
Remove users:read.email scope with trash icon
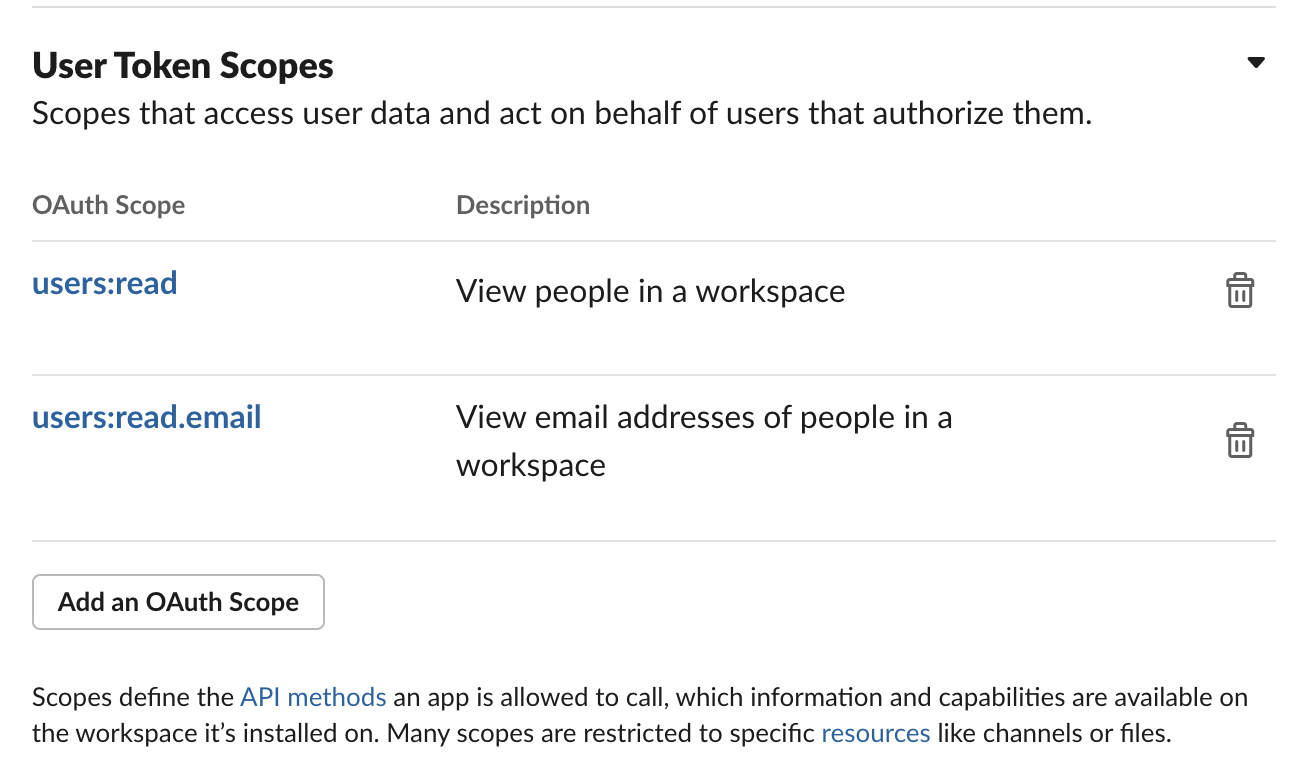point(1240,441)
